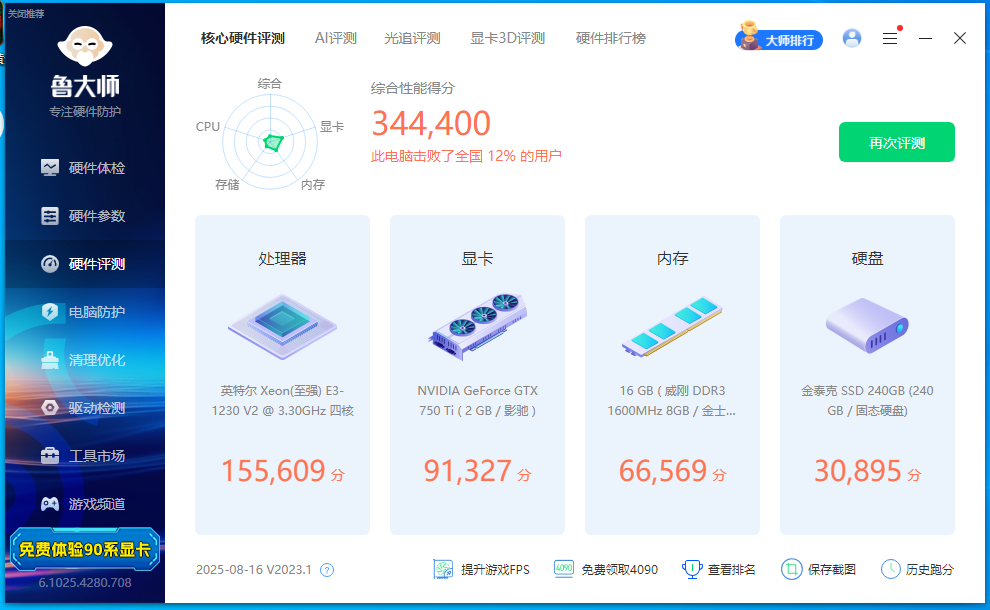The width and height of the screenshot is (990, 610).
Task: Click the 查看排名 link
Action: tap(719, 570)
